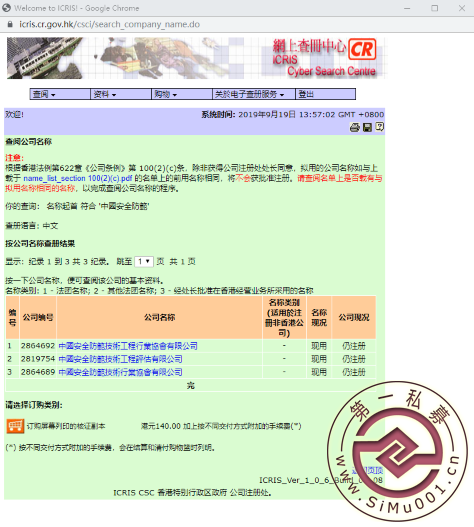Screen dimensions: 474x527
Task: Click the 订购屏幕列印的核证副本 order option
Action: pos(66,426)
